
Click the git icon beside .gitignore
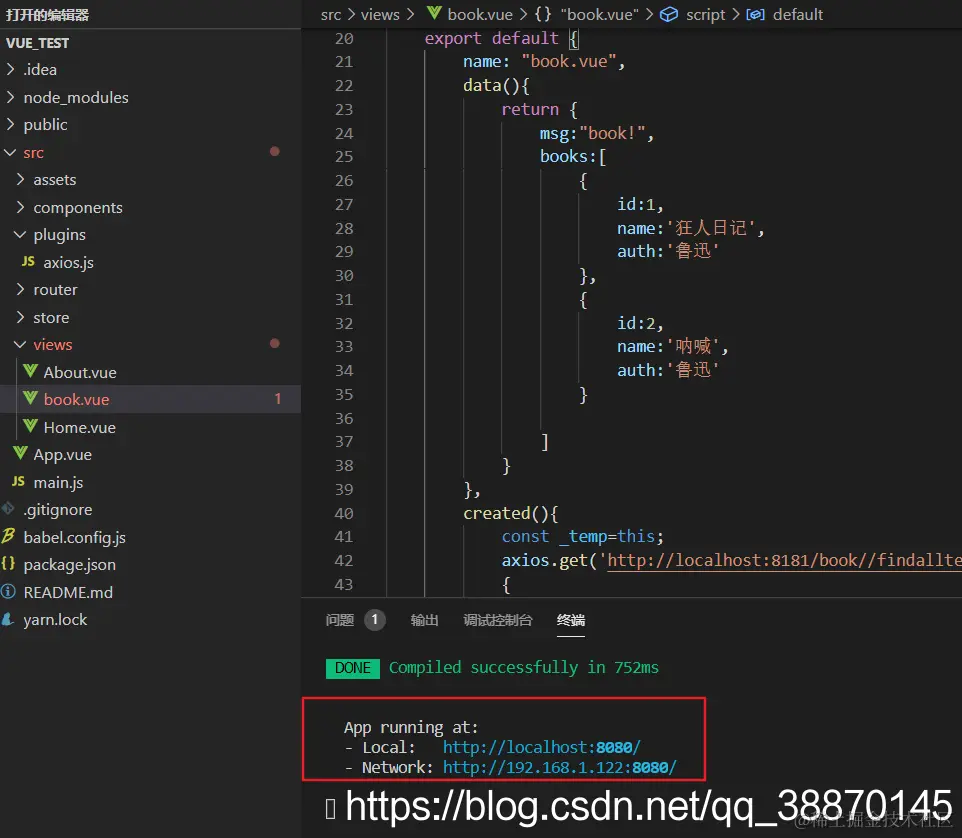(x=8, y=509)
